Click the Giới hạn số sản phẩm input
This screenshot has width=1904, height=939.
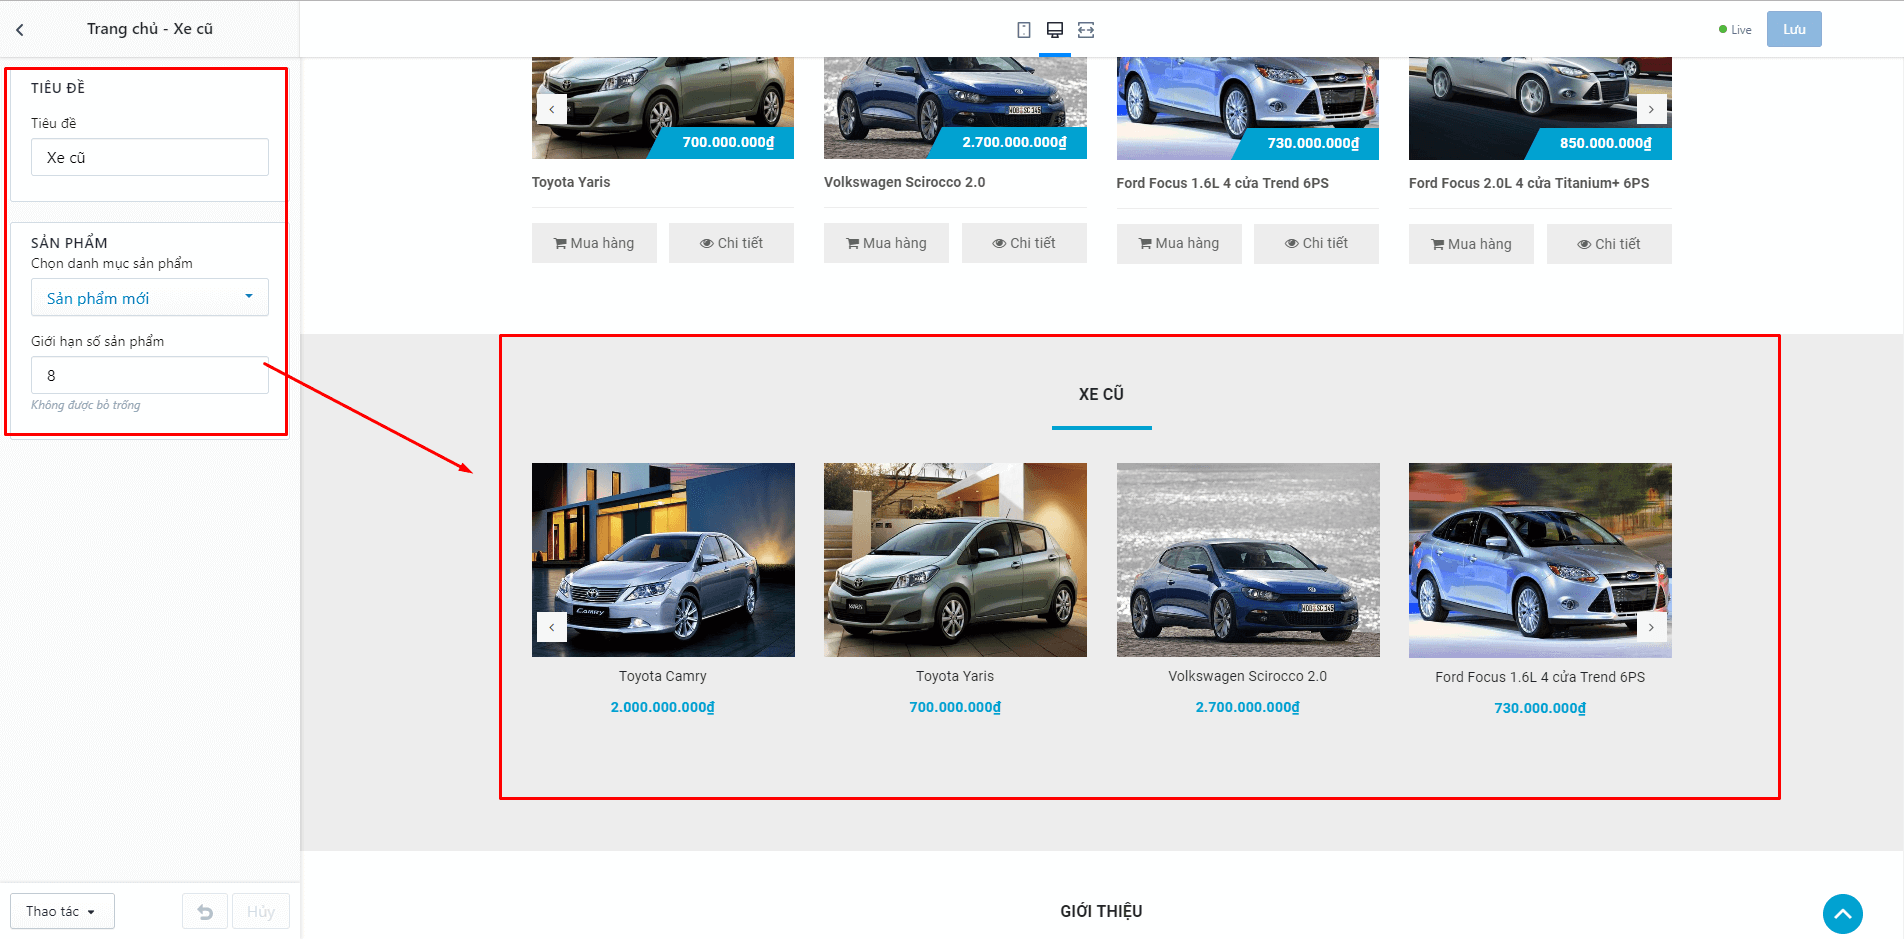coord(150,375)
